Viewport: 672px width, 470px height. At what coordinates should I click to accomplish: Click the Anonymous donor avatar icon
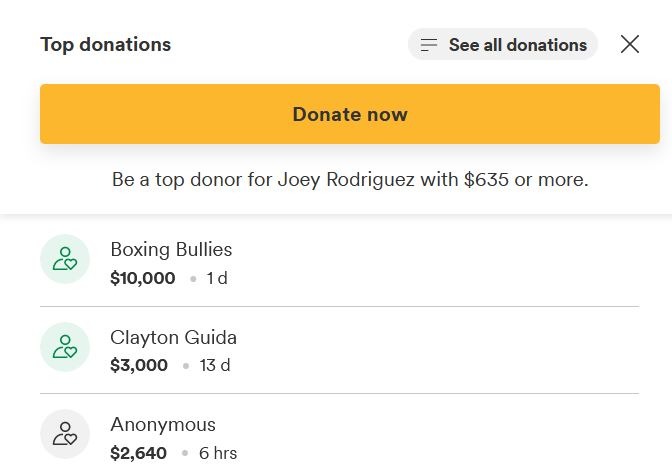(x=65, y=434)
